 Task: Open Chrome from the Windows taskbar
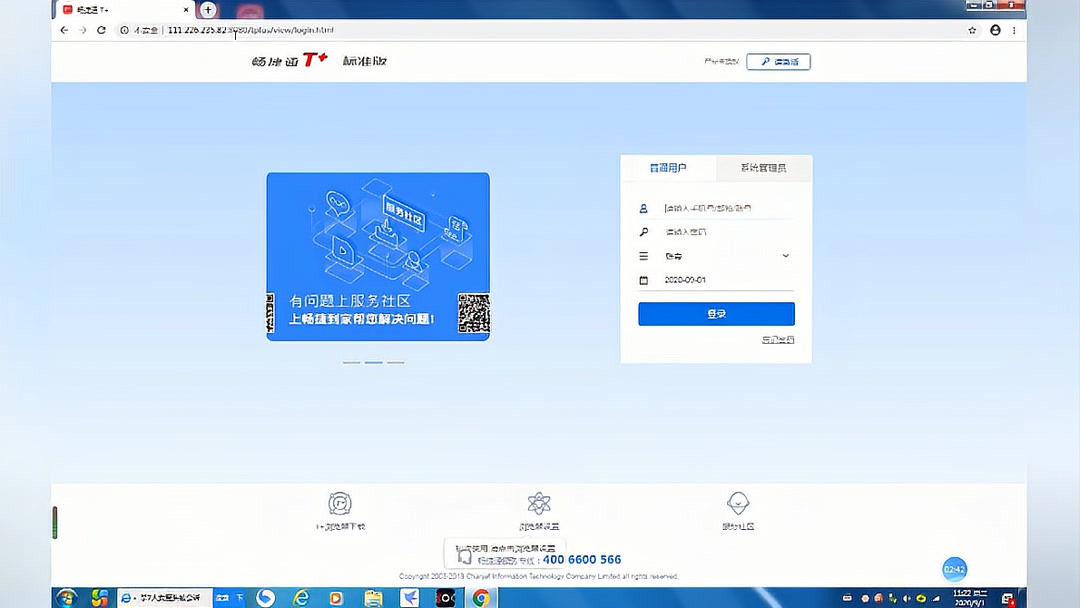(479, 597)
